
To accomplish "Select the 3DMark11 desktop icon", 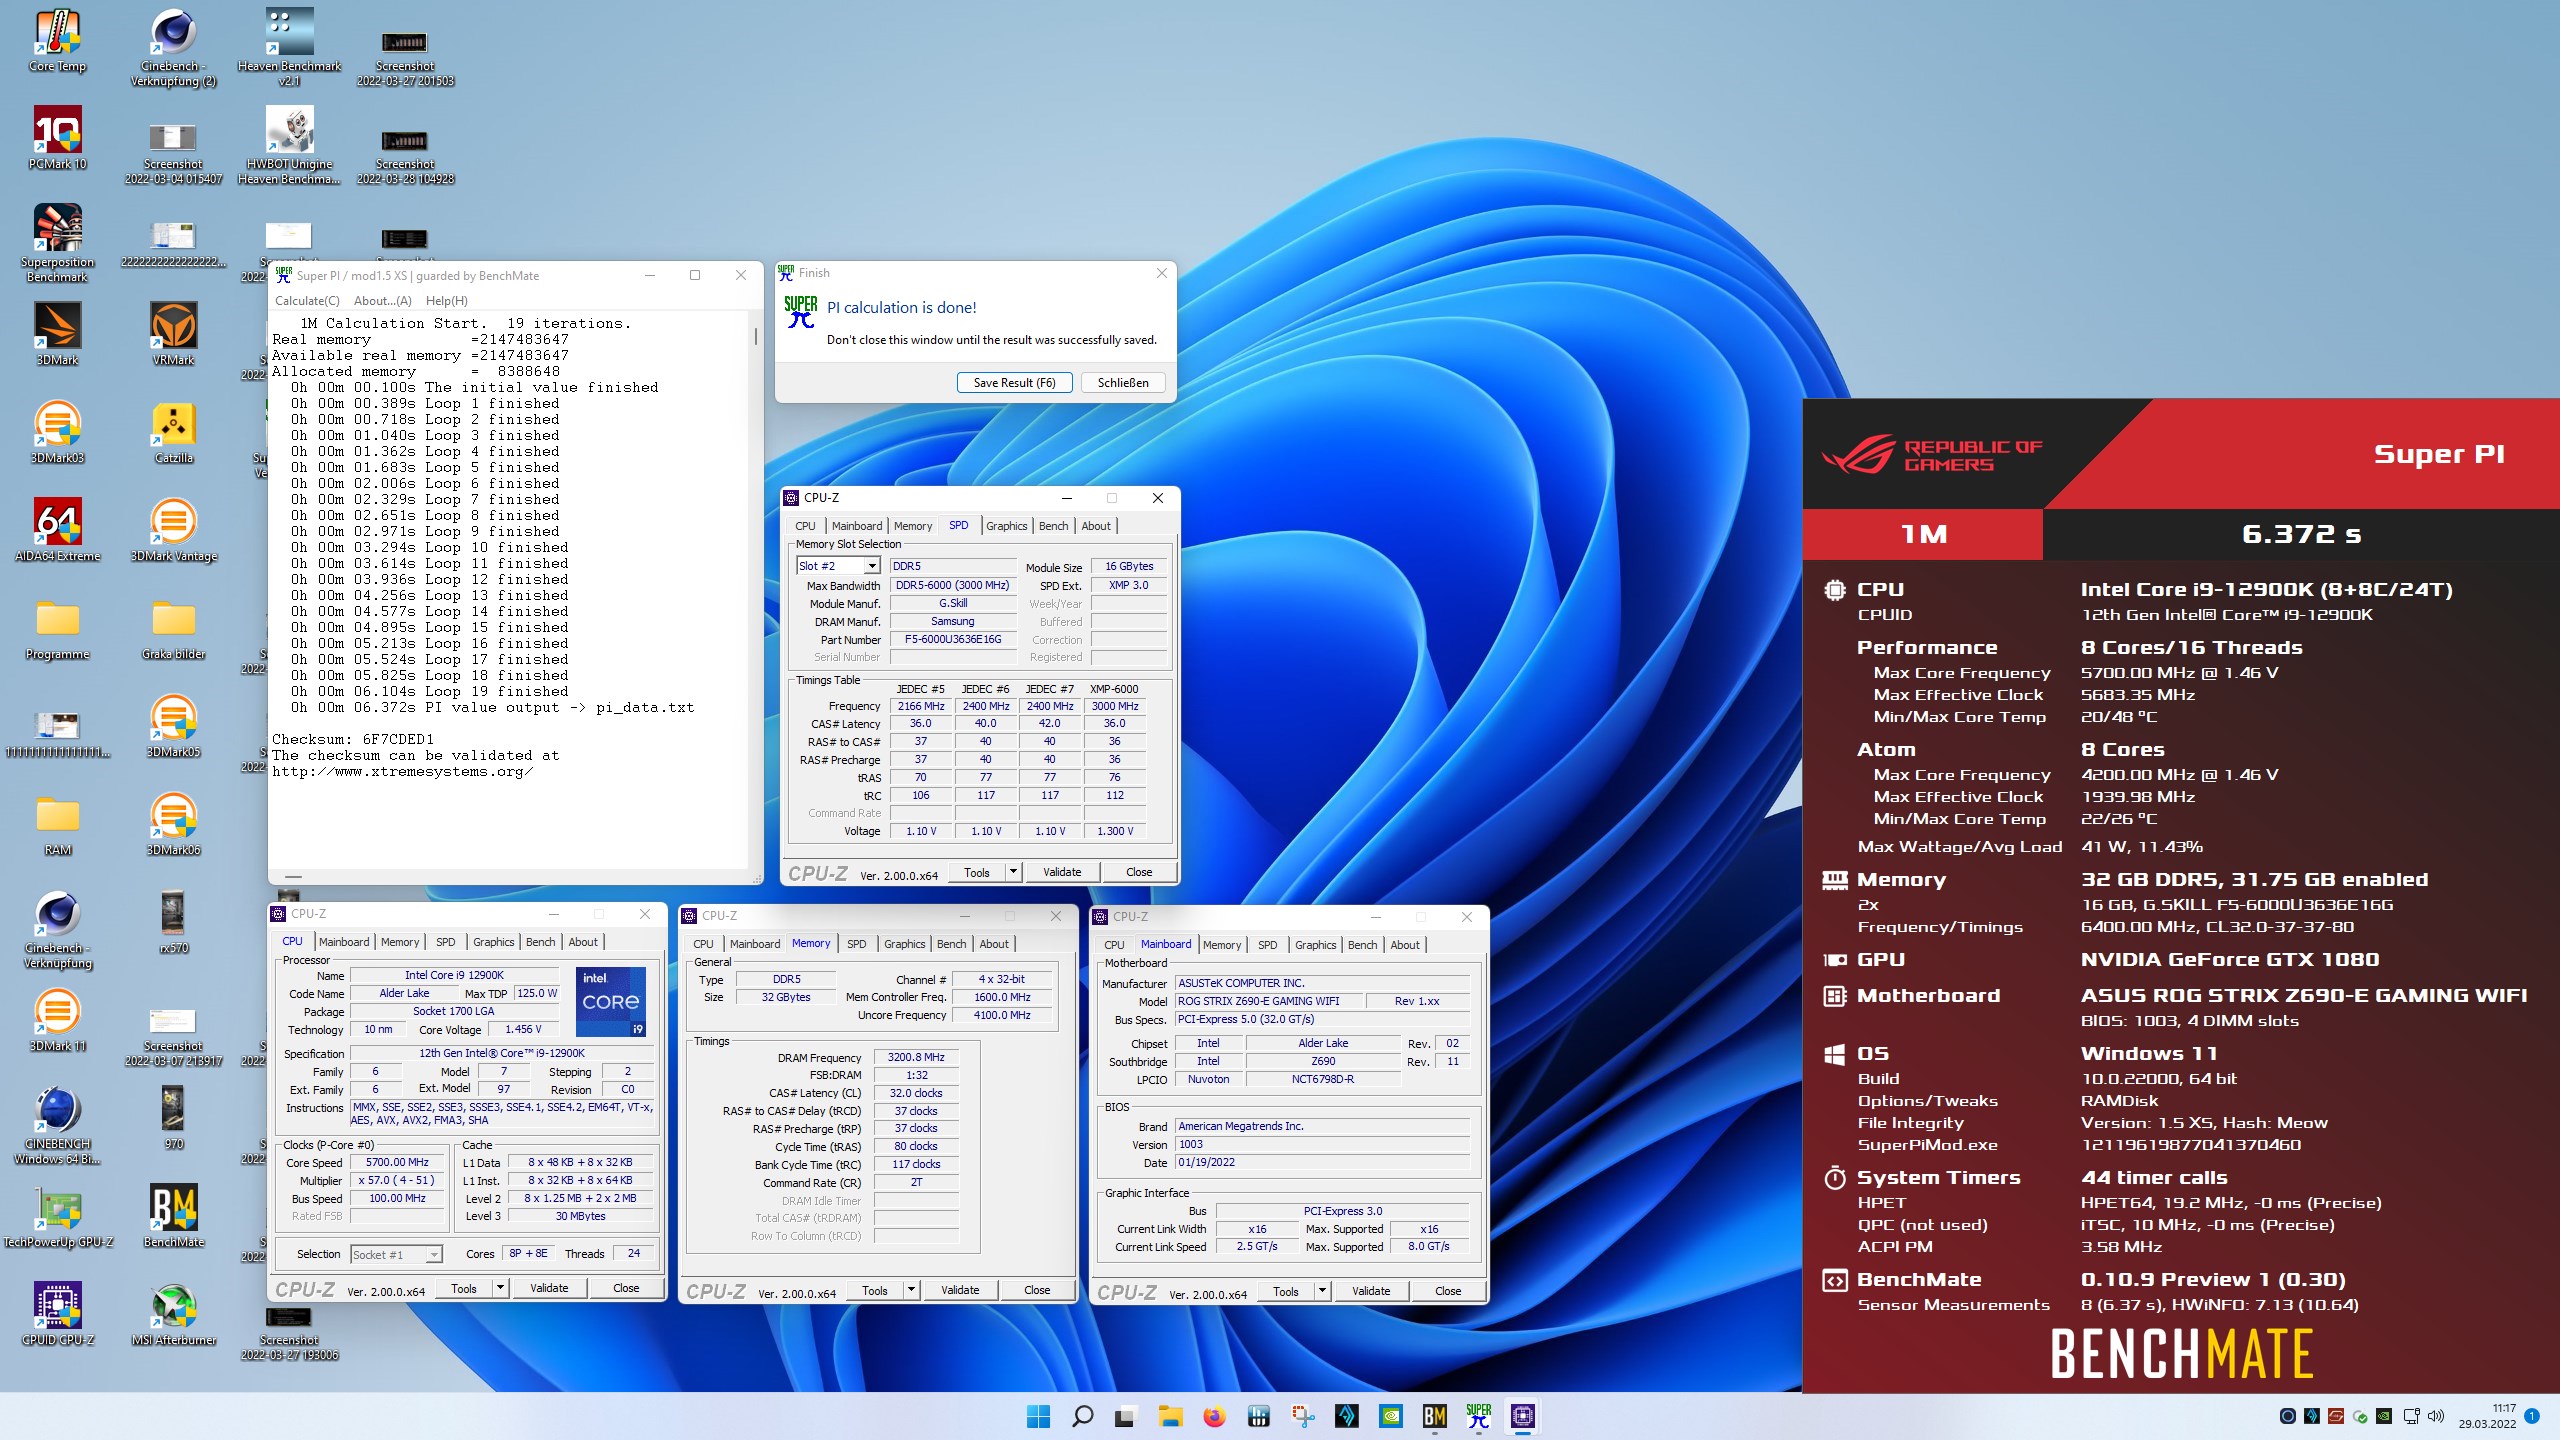I will point(58,1020).
